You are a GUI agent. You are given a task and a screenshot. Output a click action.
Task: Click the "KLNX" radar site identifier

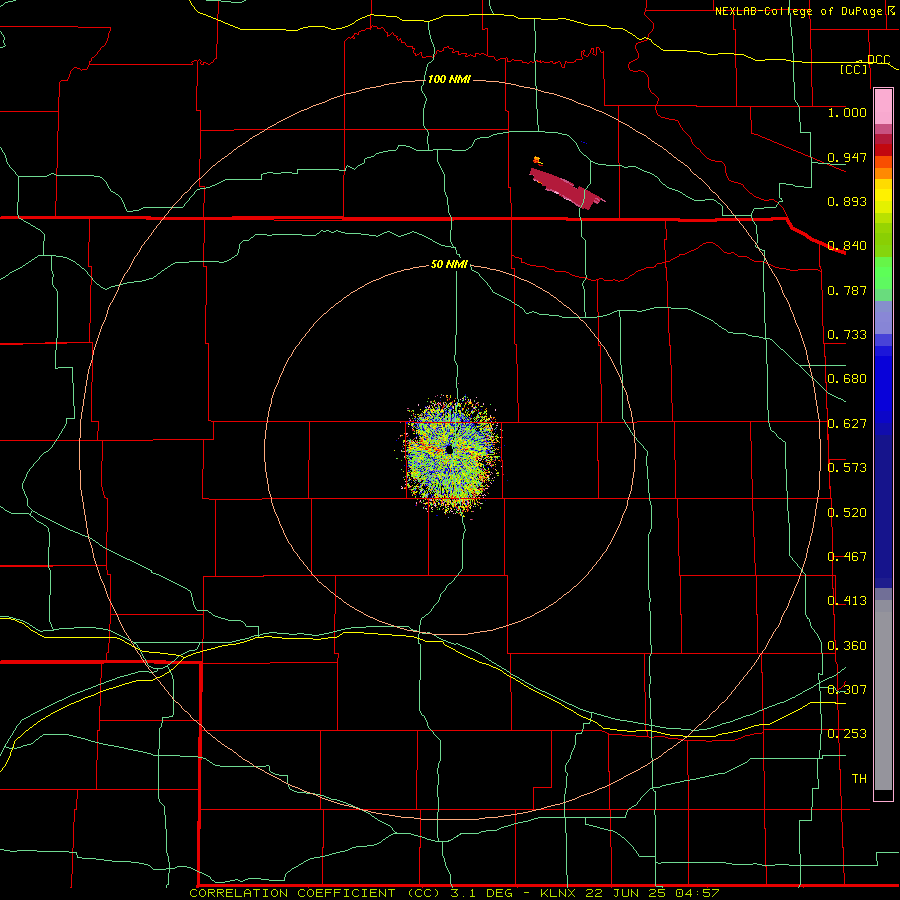[x=557, y=893]
